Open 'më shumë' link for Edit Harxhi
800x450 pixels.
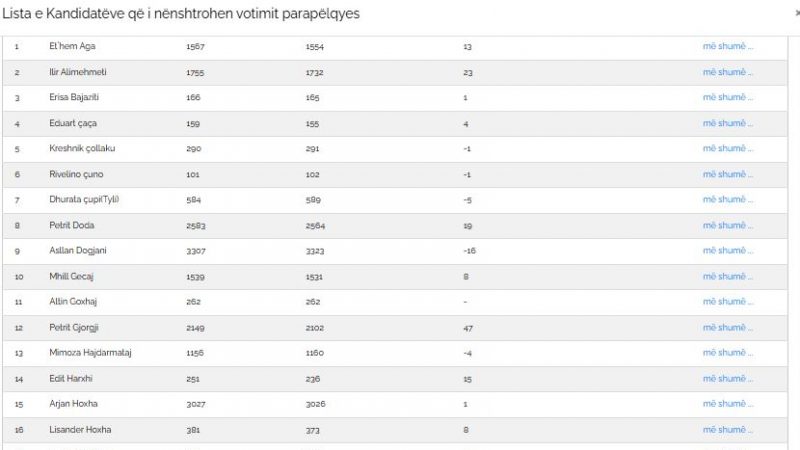coord(728,379)
